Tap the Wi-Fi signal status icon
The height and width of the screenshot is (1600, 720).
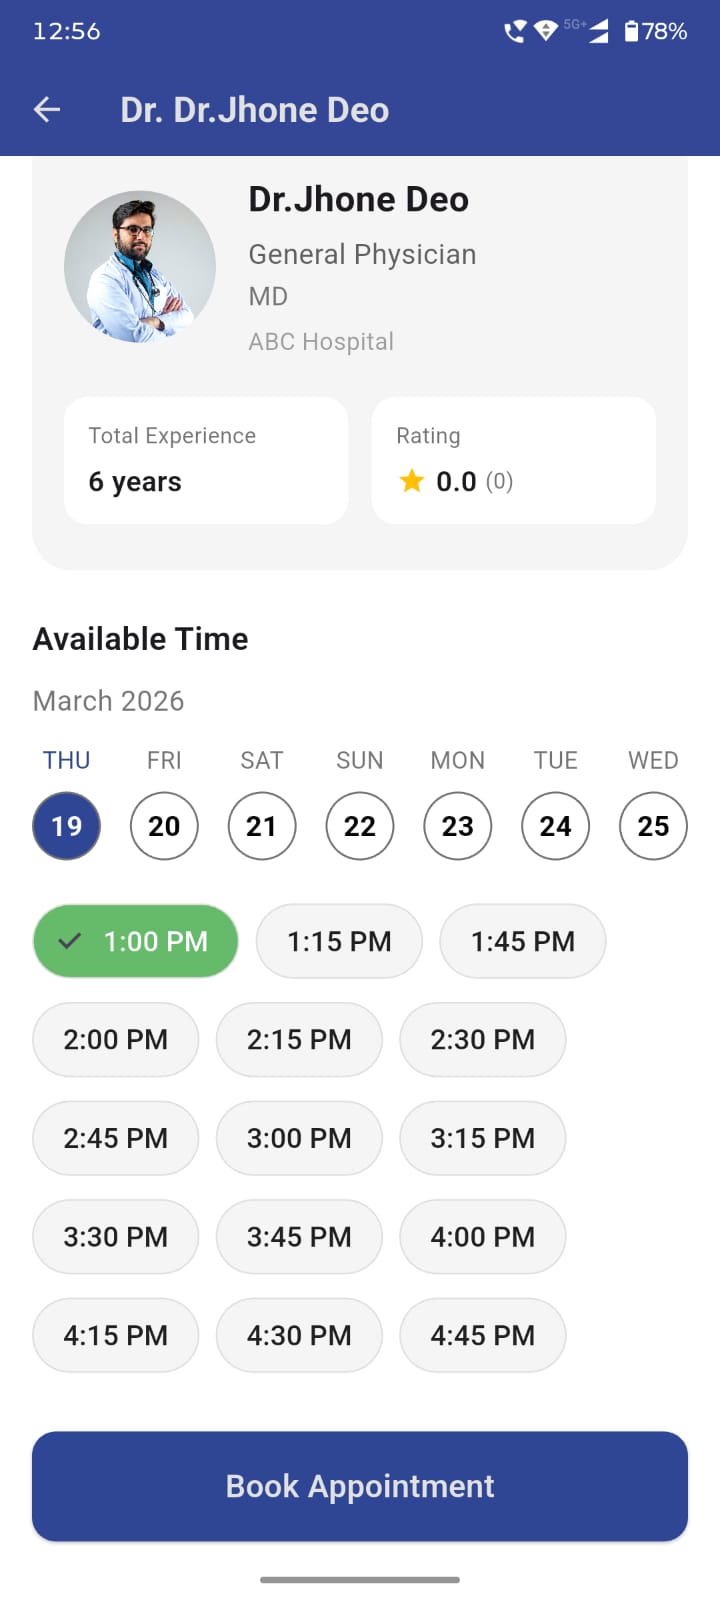546,31
